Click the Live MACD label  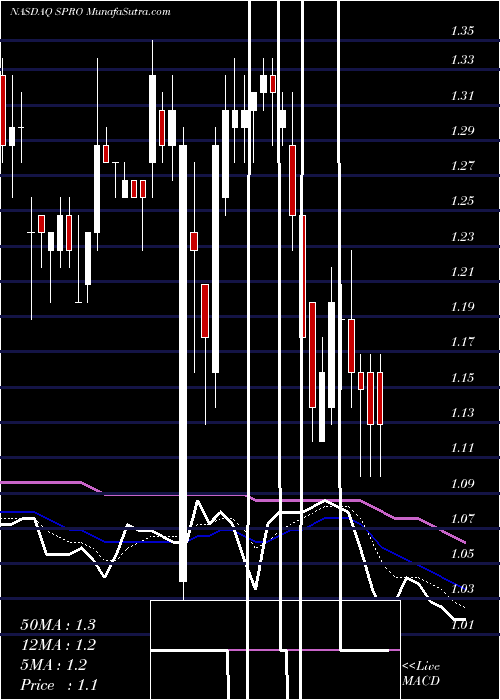pyautogui.click(x=421, y=674)
